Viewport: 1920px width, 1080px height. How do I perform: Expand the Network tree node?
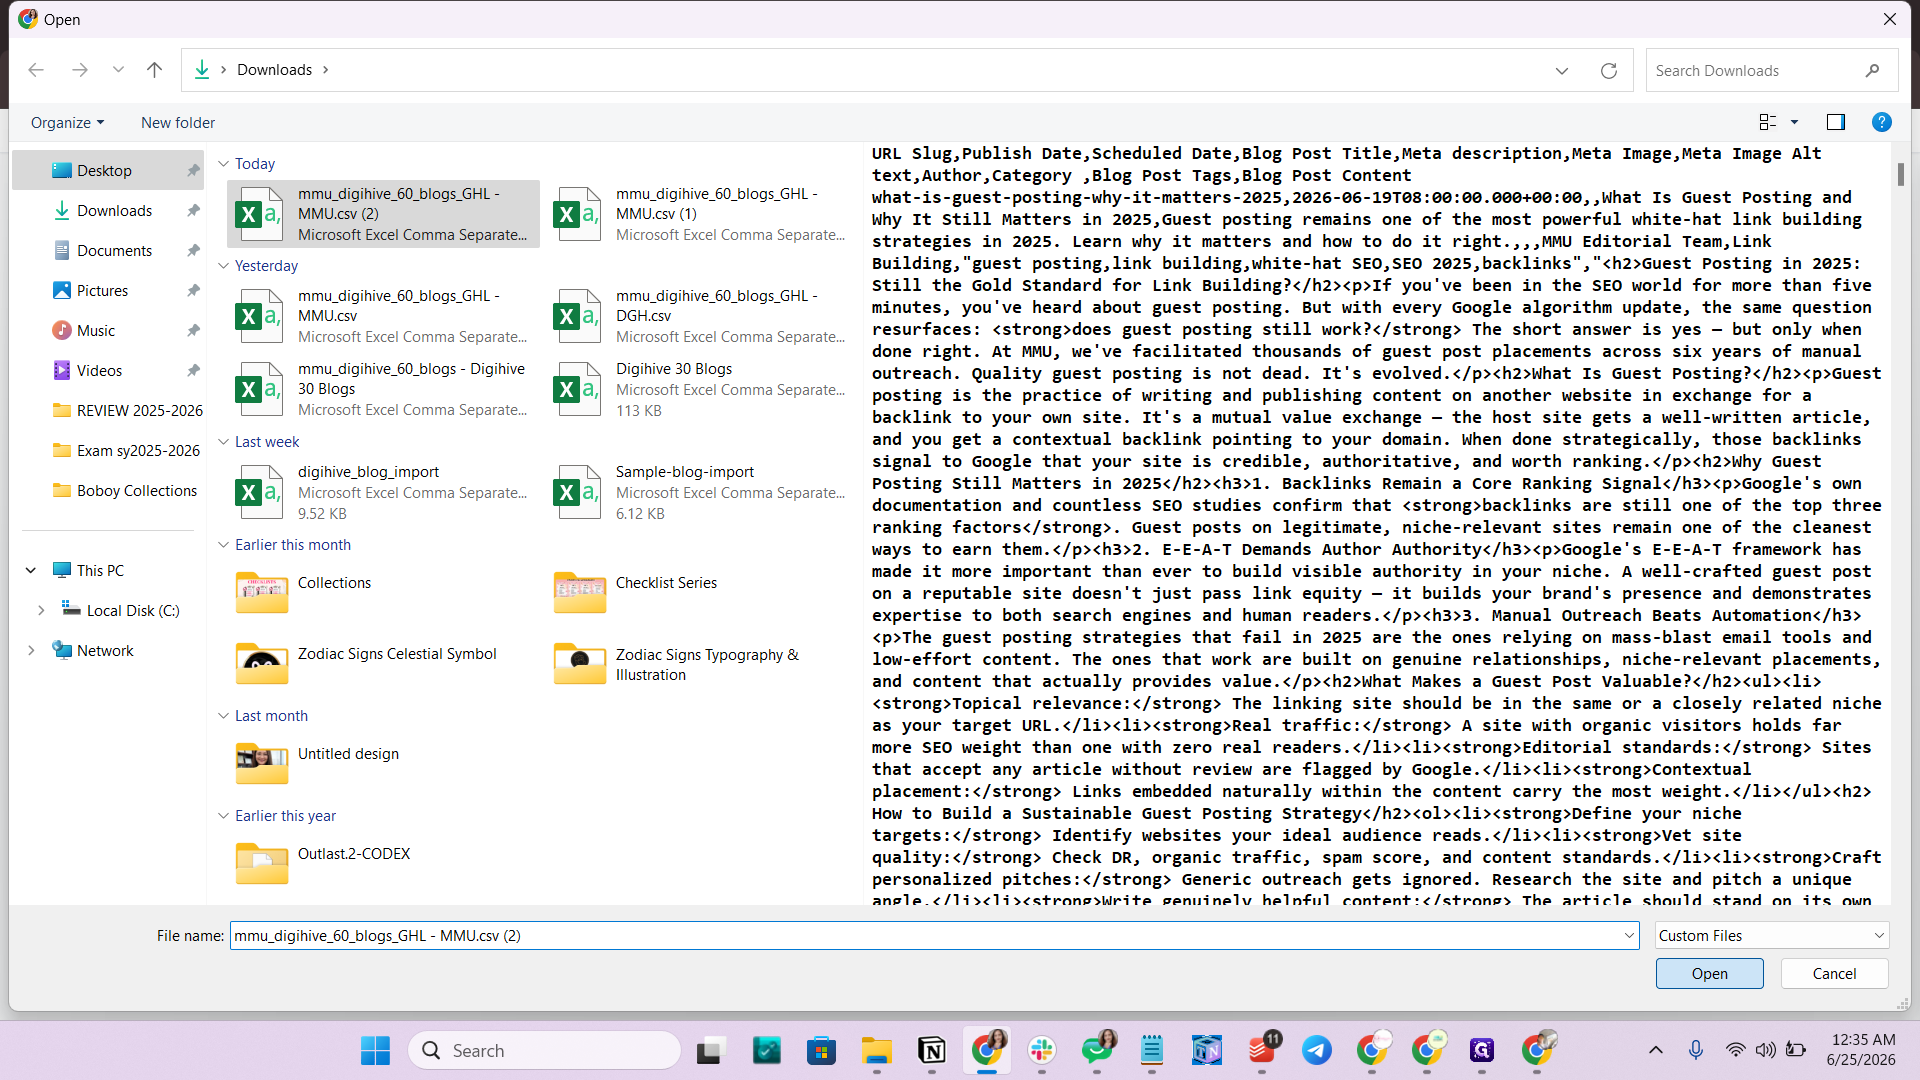(x=31, y=651)
